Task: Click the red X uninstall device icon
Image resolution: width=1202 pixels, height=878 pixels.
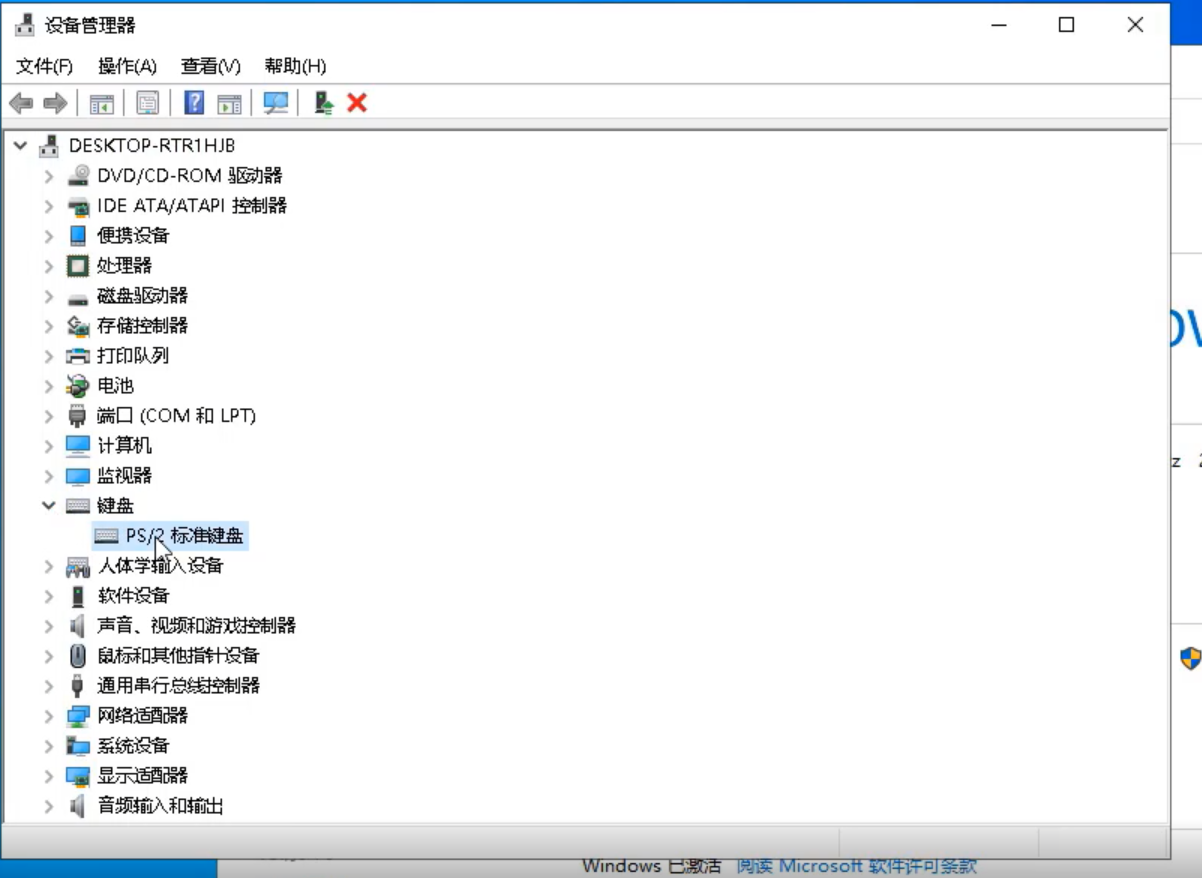Action: (357, 103)
